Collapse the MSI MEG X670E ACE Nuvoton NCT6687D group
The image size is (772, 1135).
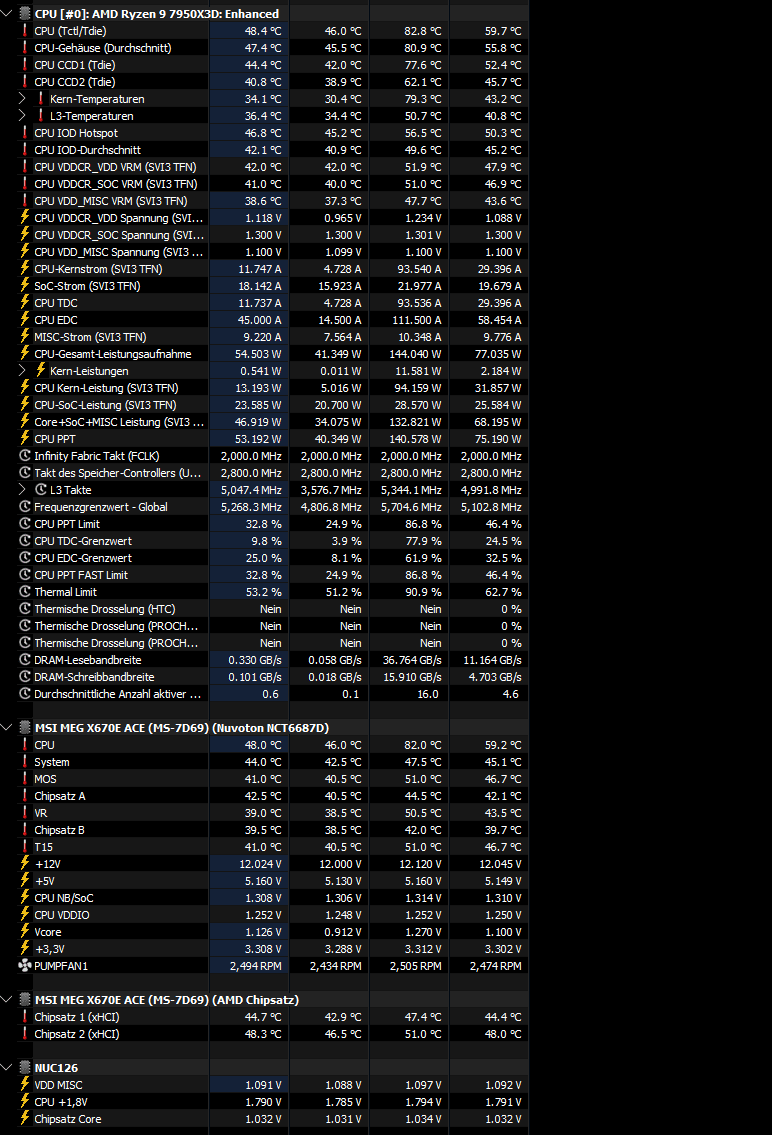coord(7,727)
